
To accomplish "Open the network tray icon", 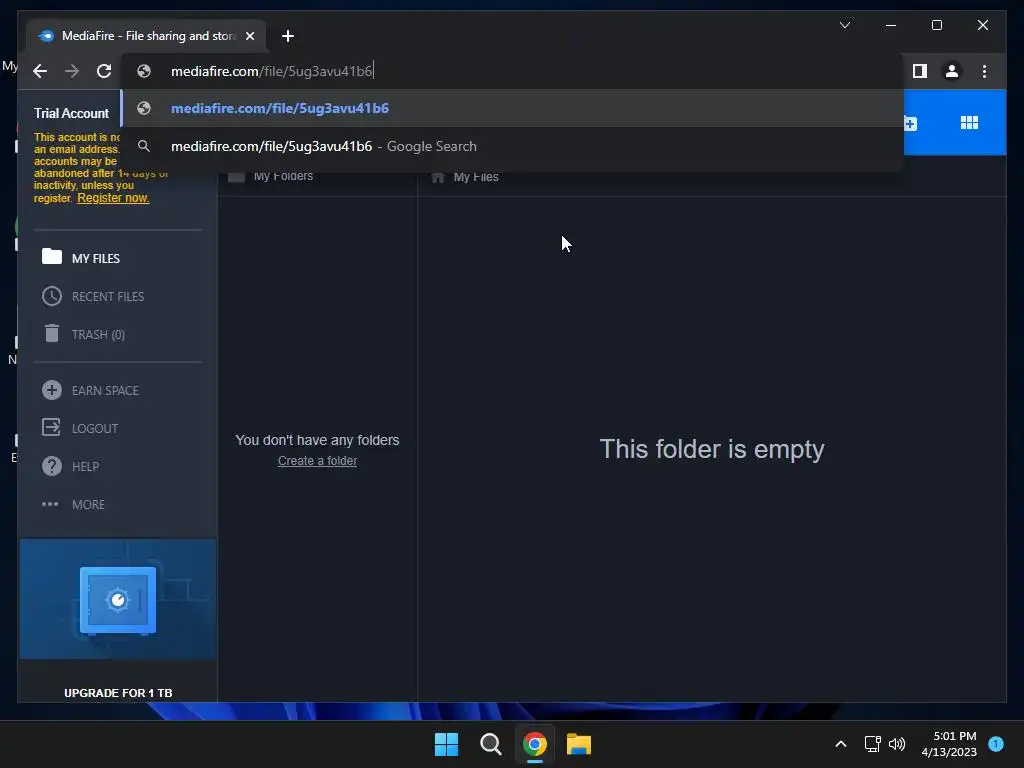I will [872, 744].
